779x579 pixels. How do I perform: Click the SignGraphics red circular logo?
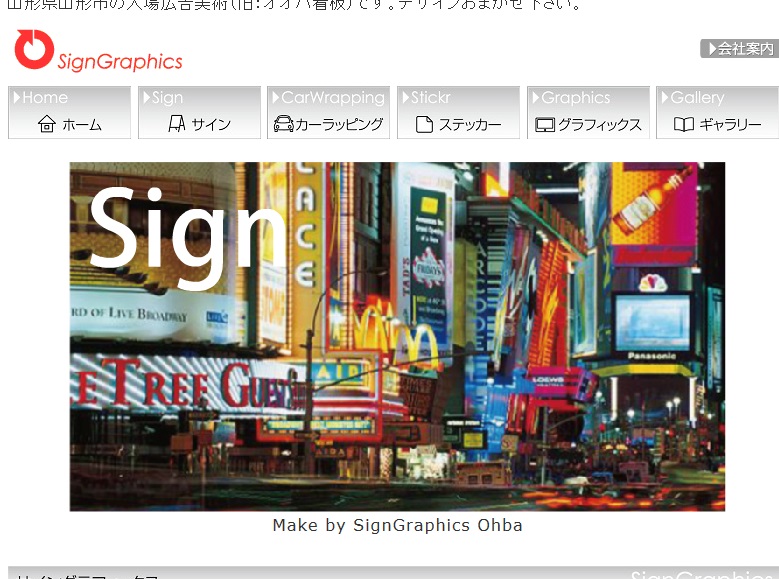click(x=34, y=49)
